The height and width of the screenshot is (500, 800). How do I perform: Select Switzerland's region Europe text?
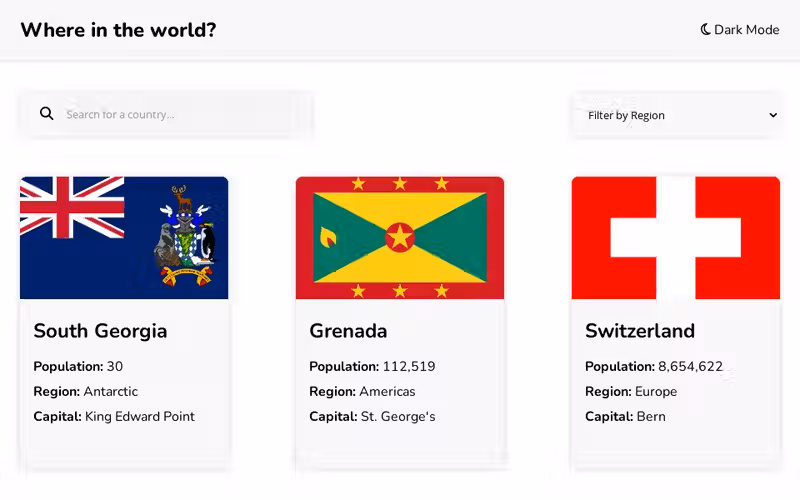656,392
